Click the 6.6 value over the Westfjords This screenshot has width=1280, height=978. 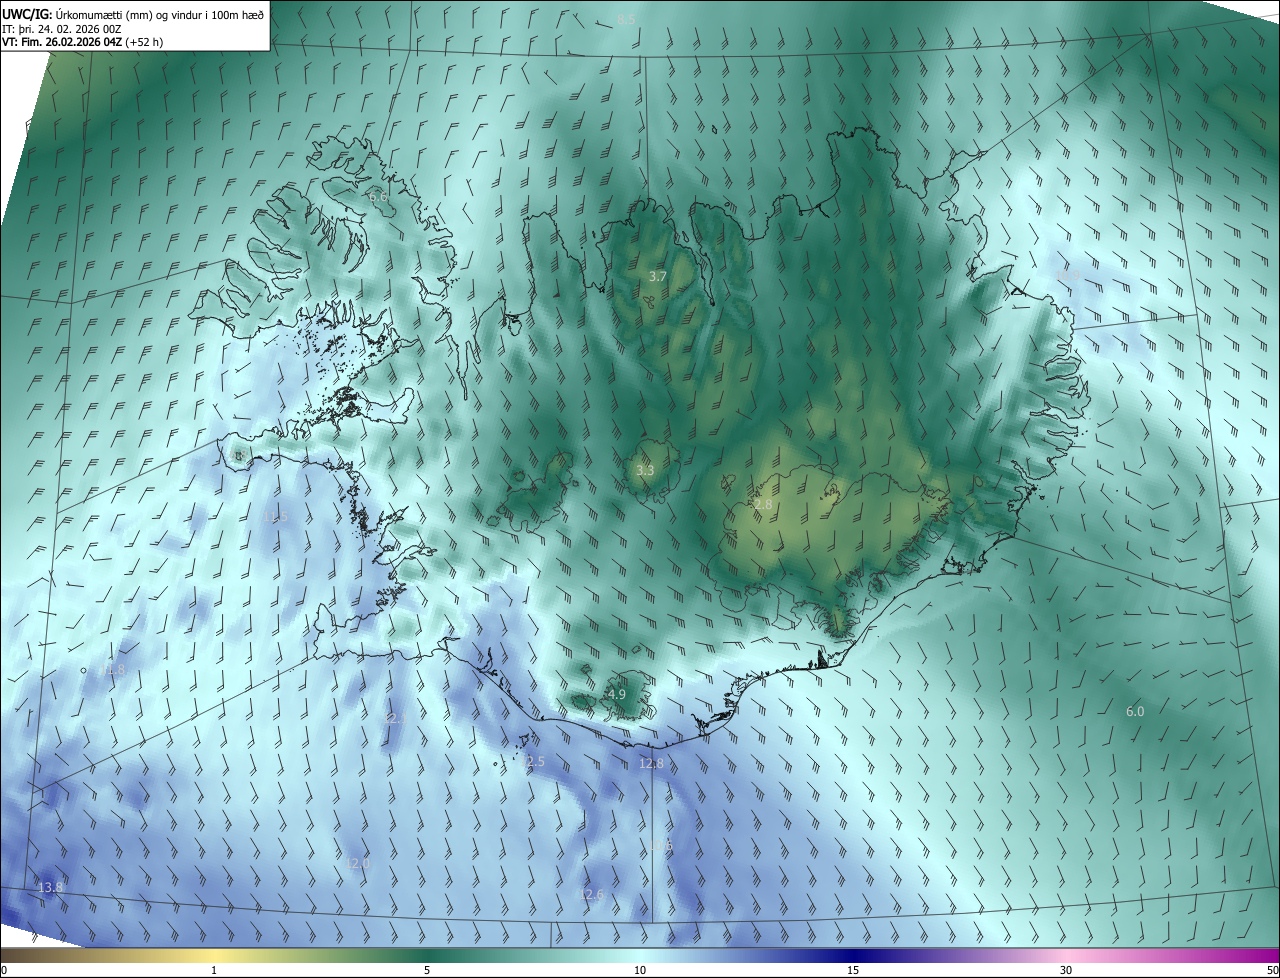coord(378,197)
